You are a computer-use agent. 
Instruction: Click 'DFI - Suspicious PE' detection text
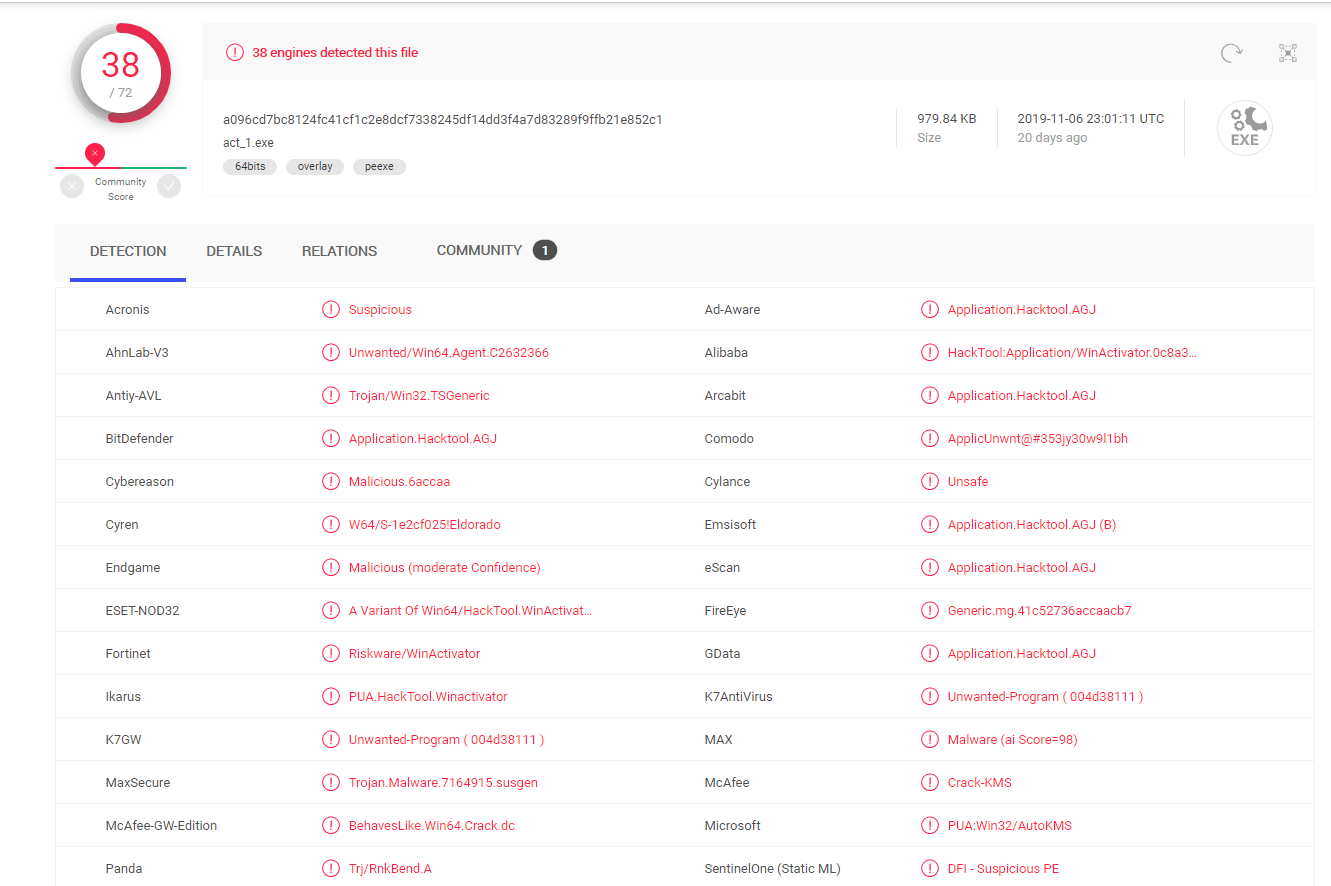[x=1003, y=868]
